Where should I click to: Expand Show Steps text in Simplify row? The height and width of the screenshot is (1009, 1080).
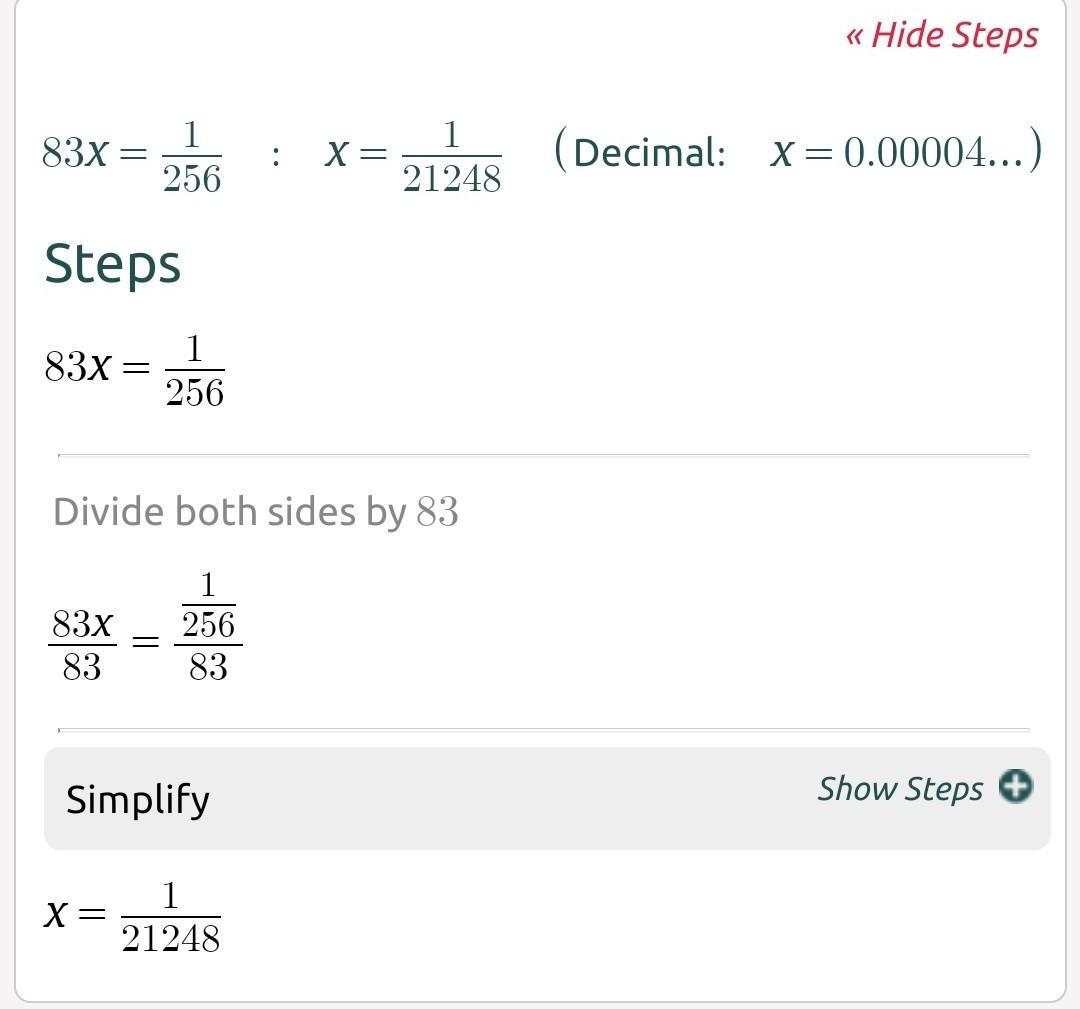click(x=900, y=789)
